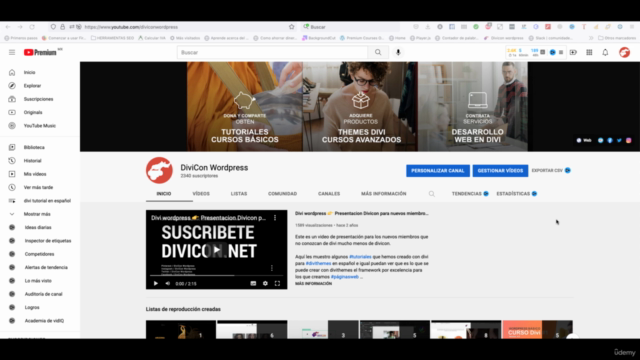Open the notifications bell
This screenshot has width=640, height=360.
[x=605, y=52]
